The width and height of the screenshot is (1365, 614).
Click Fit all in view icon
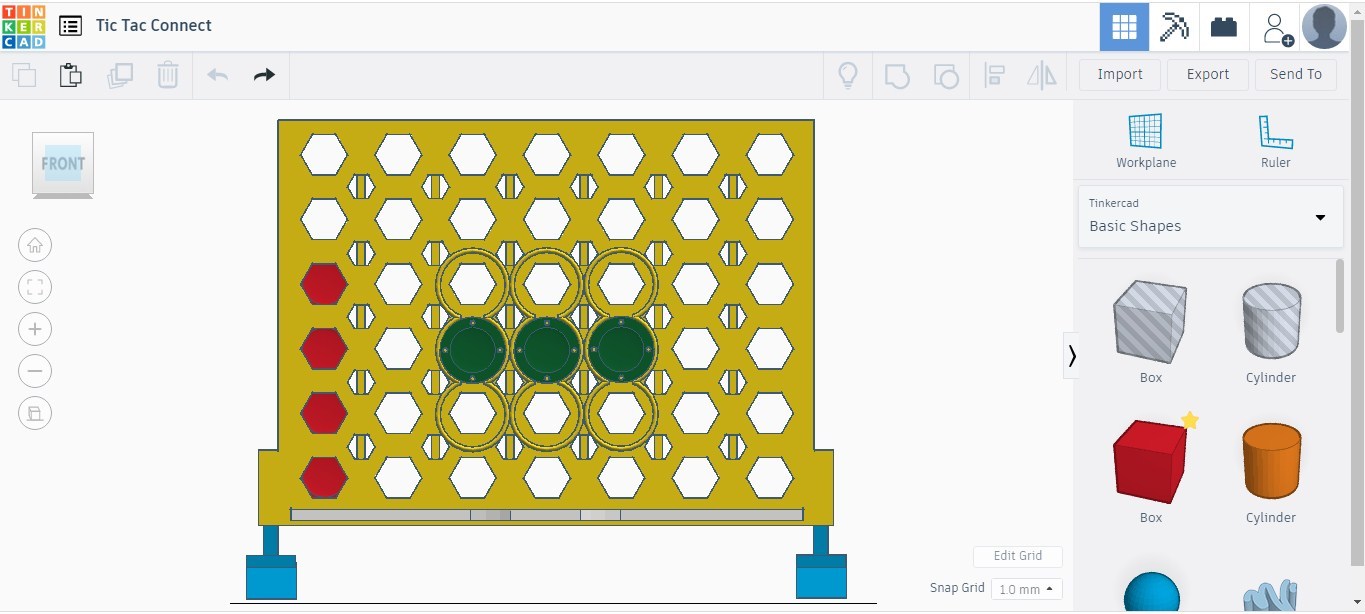35,287
